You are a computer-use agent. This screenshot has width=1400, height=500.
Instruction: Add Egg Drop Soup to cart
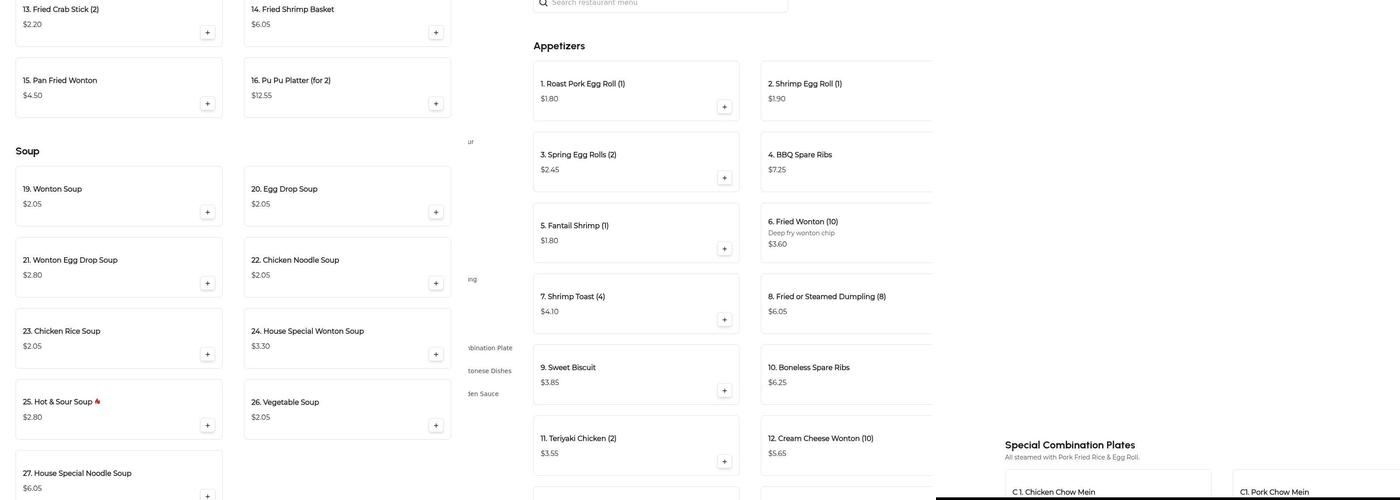point(435,212)
